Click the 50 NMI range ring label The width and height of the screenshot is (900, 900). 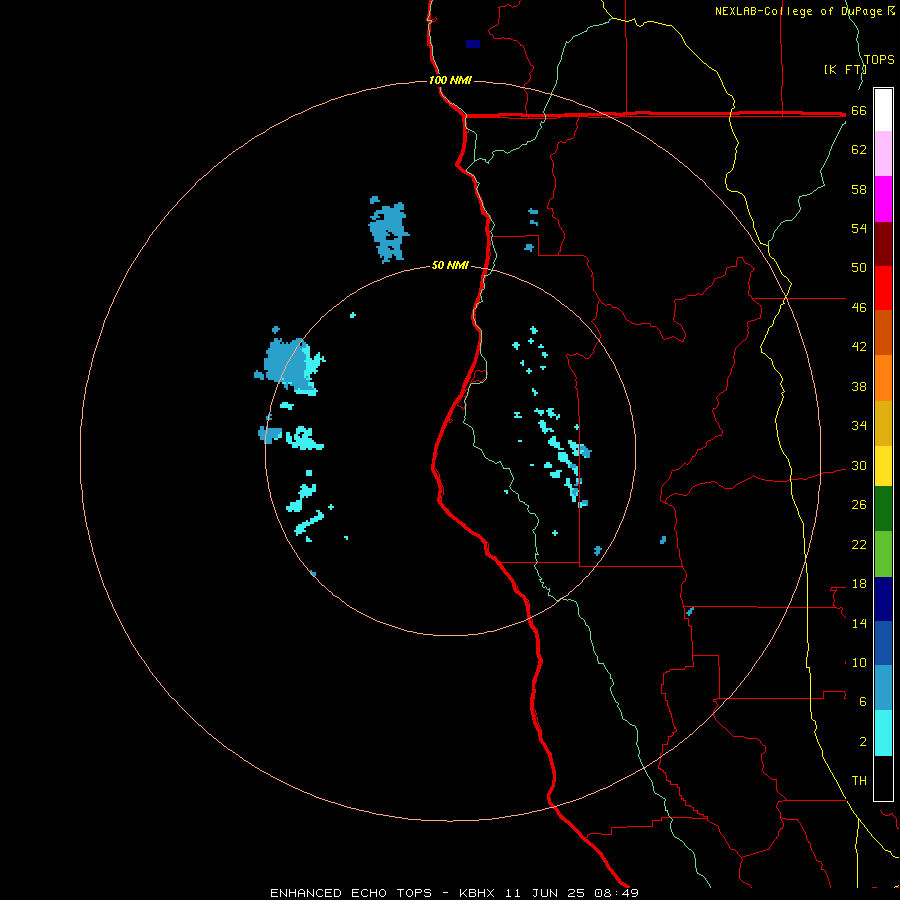[450, 265]
